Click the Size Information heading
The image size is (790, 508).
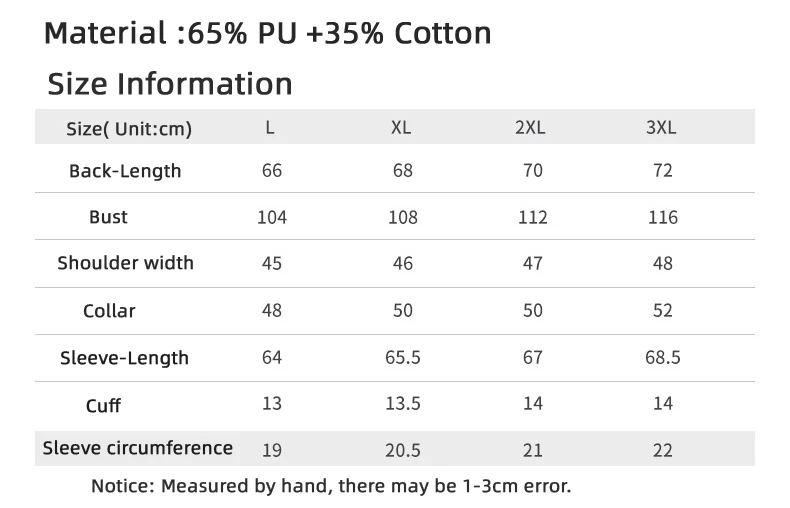coord(170,84)
